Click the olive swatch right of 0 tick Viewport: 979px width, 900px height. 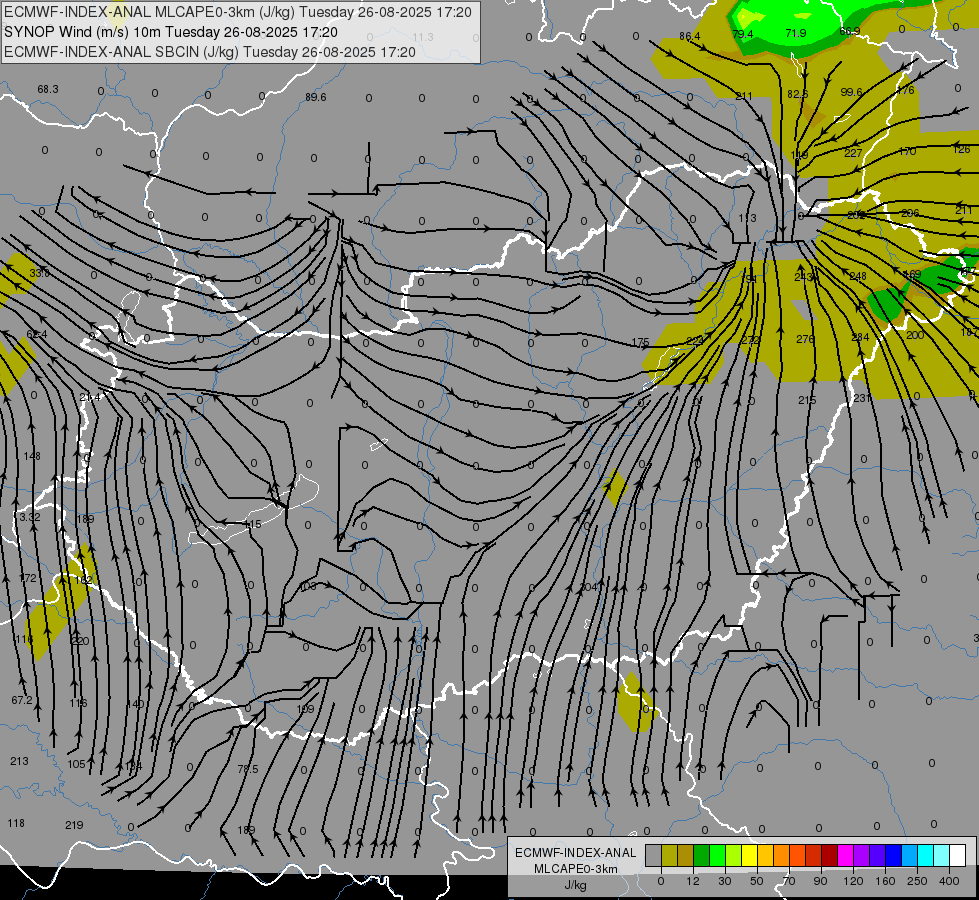[x=669, y=855]
